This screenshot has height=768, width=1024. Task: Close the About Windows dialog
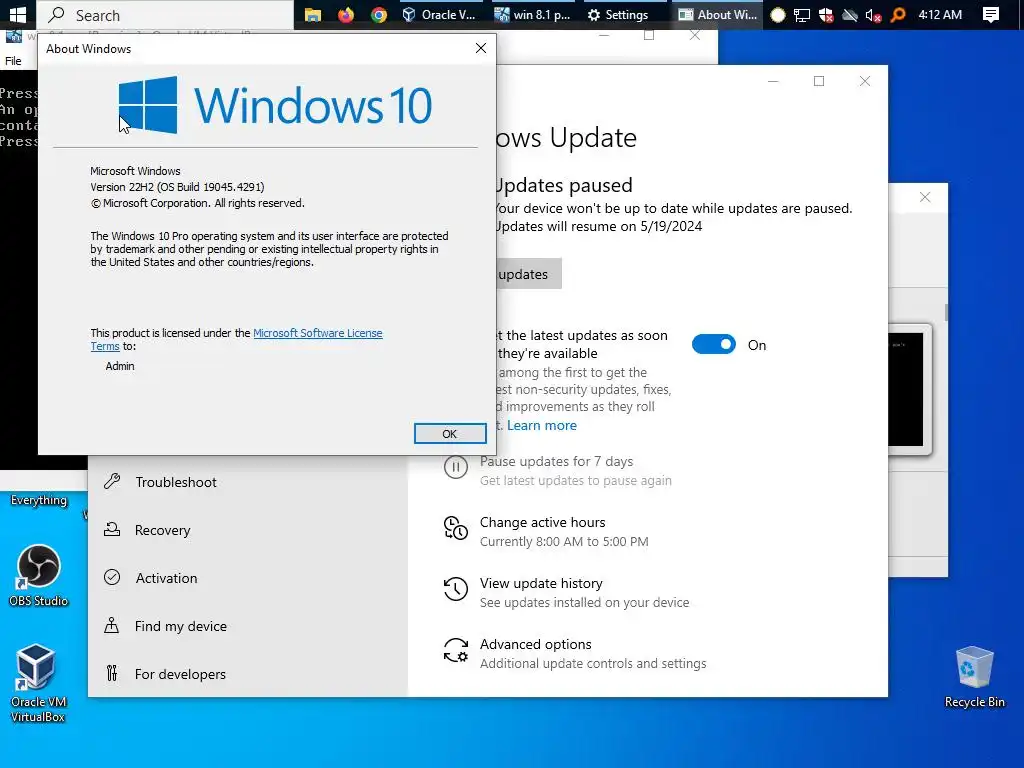(481, 48)
